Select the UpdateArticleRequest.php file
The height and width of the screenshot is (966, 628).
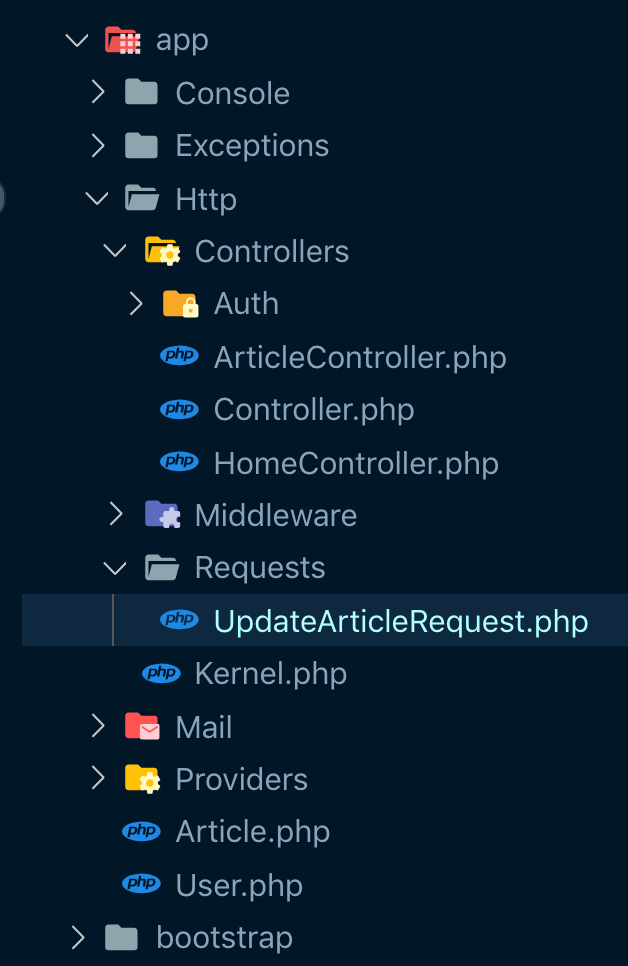400,621
